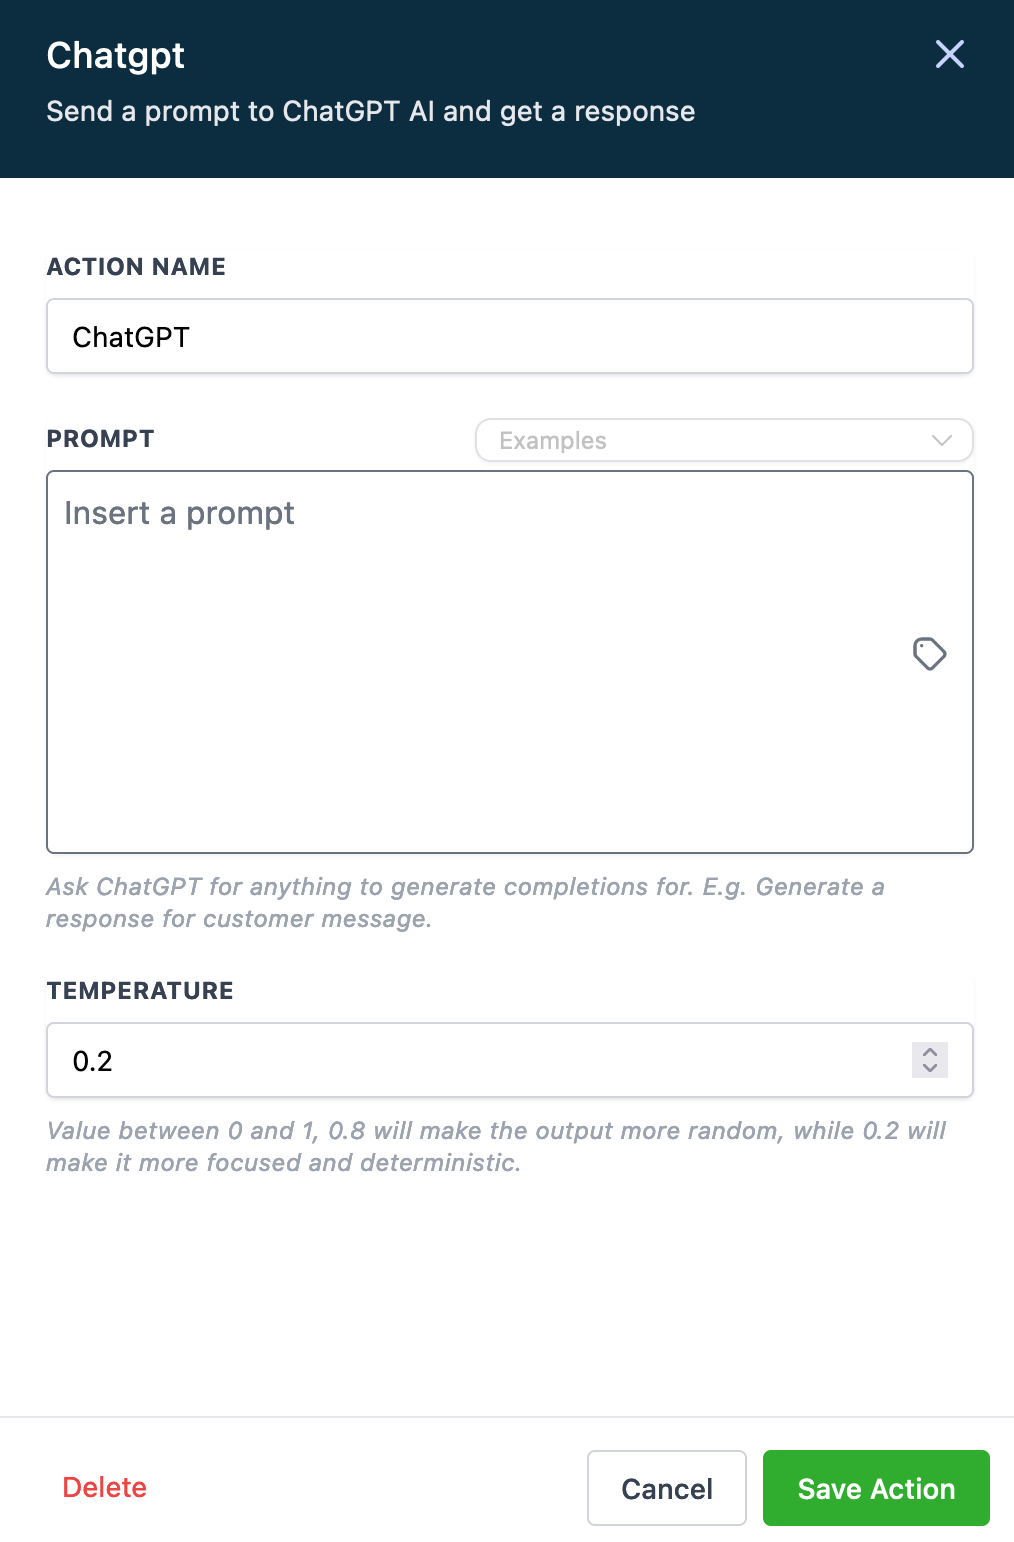Click the Action Name input field
Screen dimensions: 1014x1542
click(x=509, y=336)
